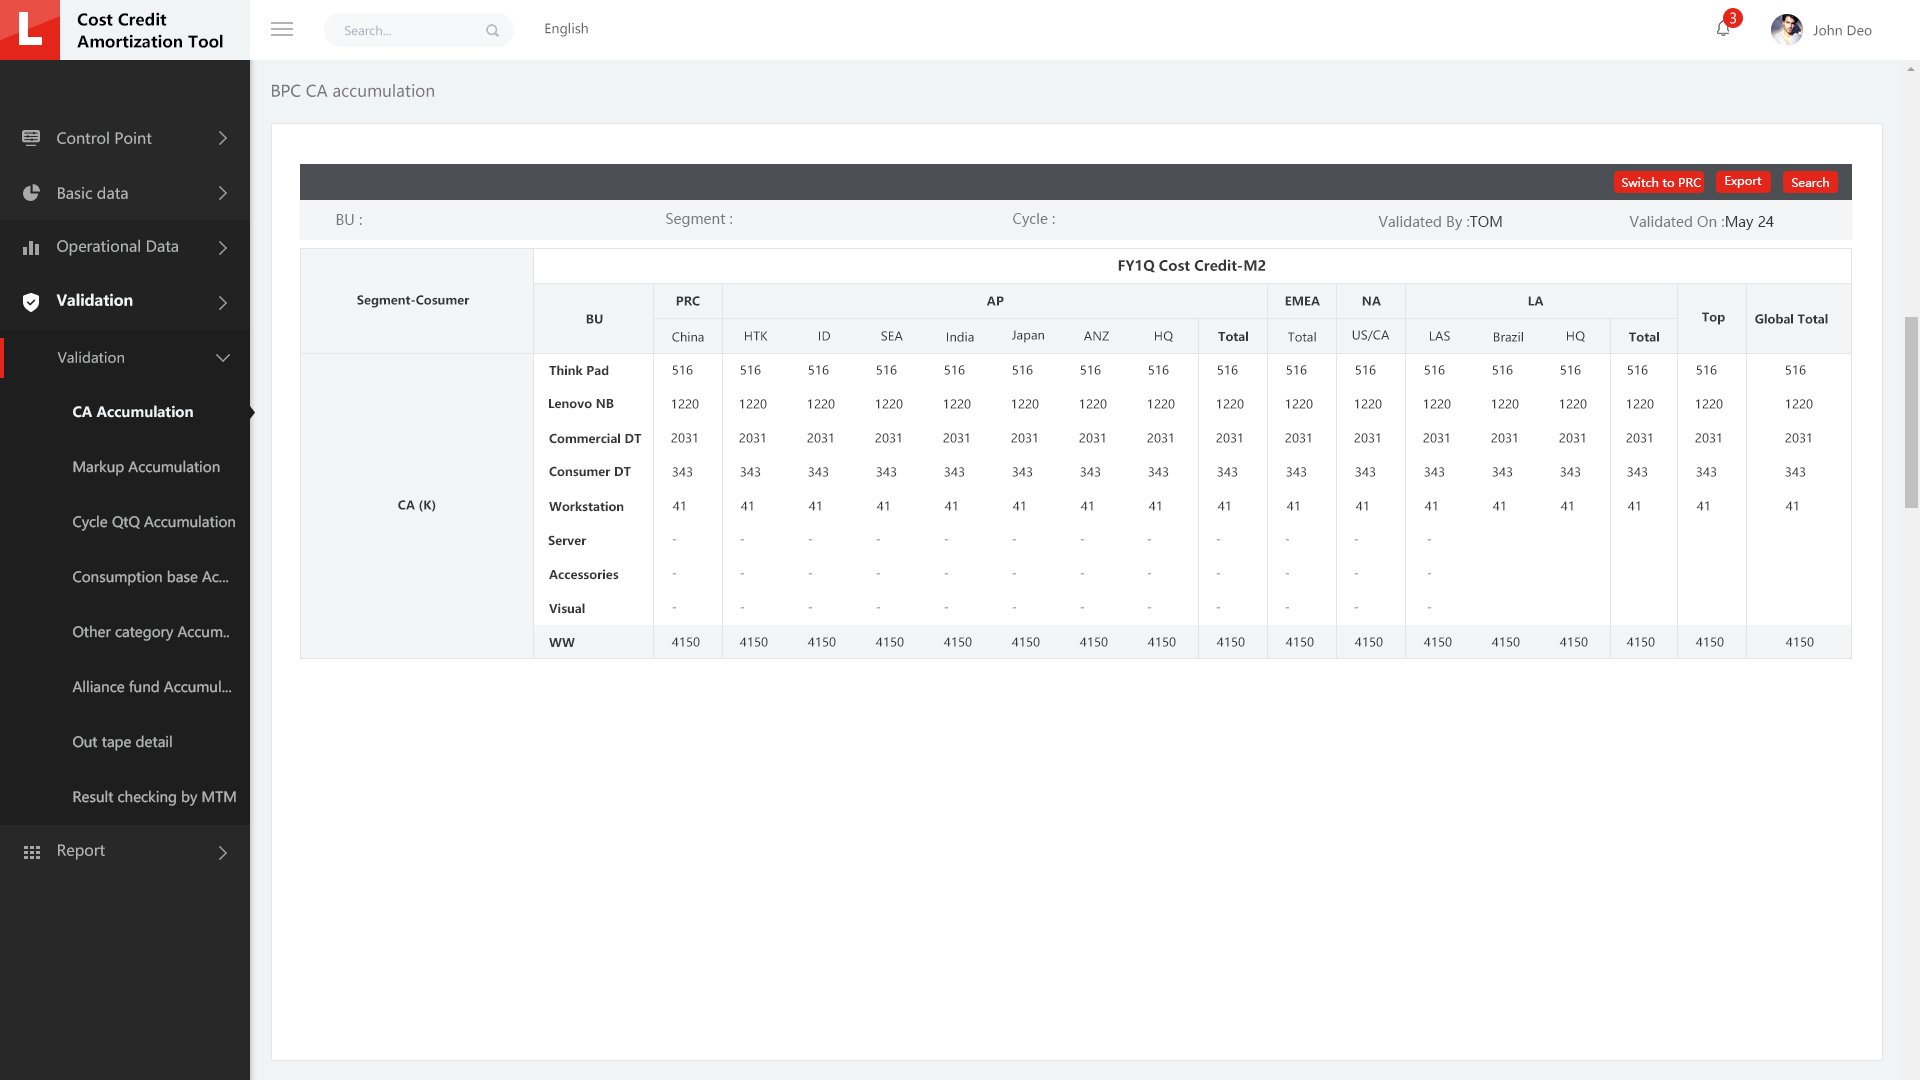The image size is (1920, 1080).
Task: Open the Report menu
Action: (125, 851)
